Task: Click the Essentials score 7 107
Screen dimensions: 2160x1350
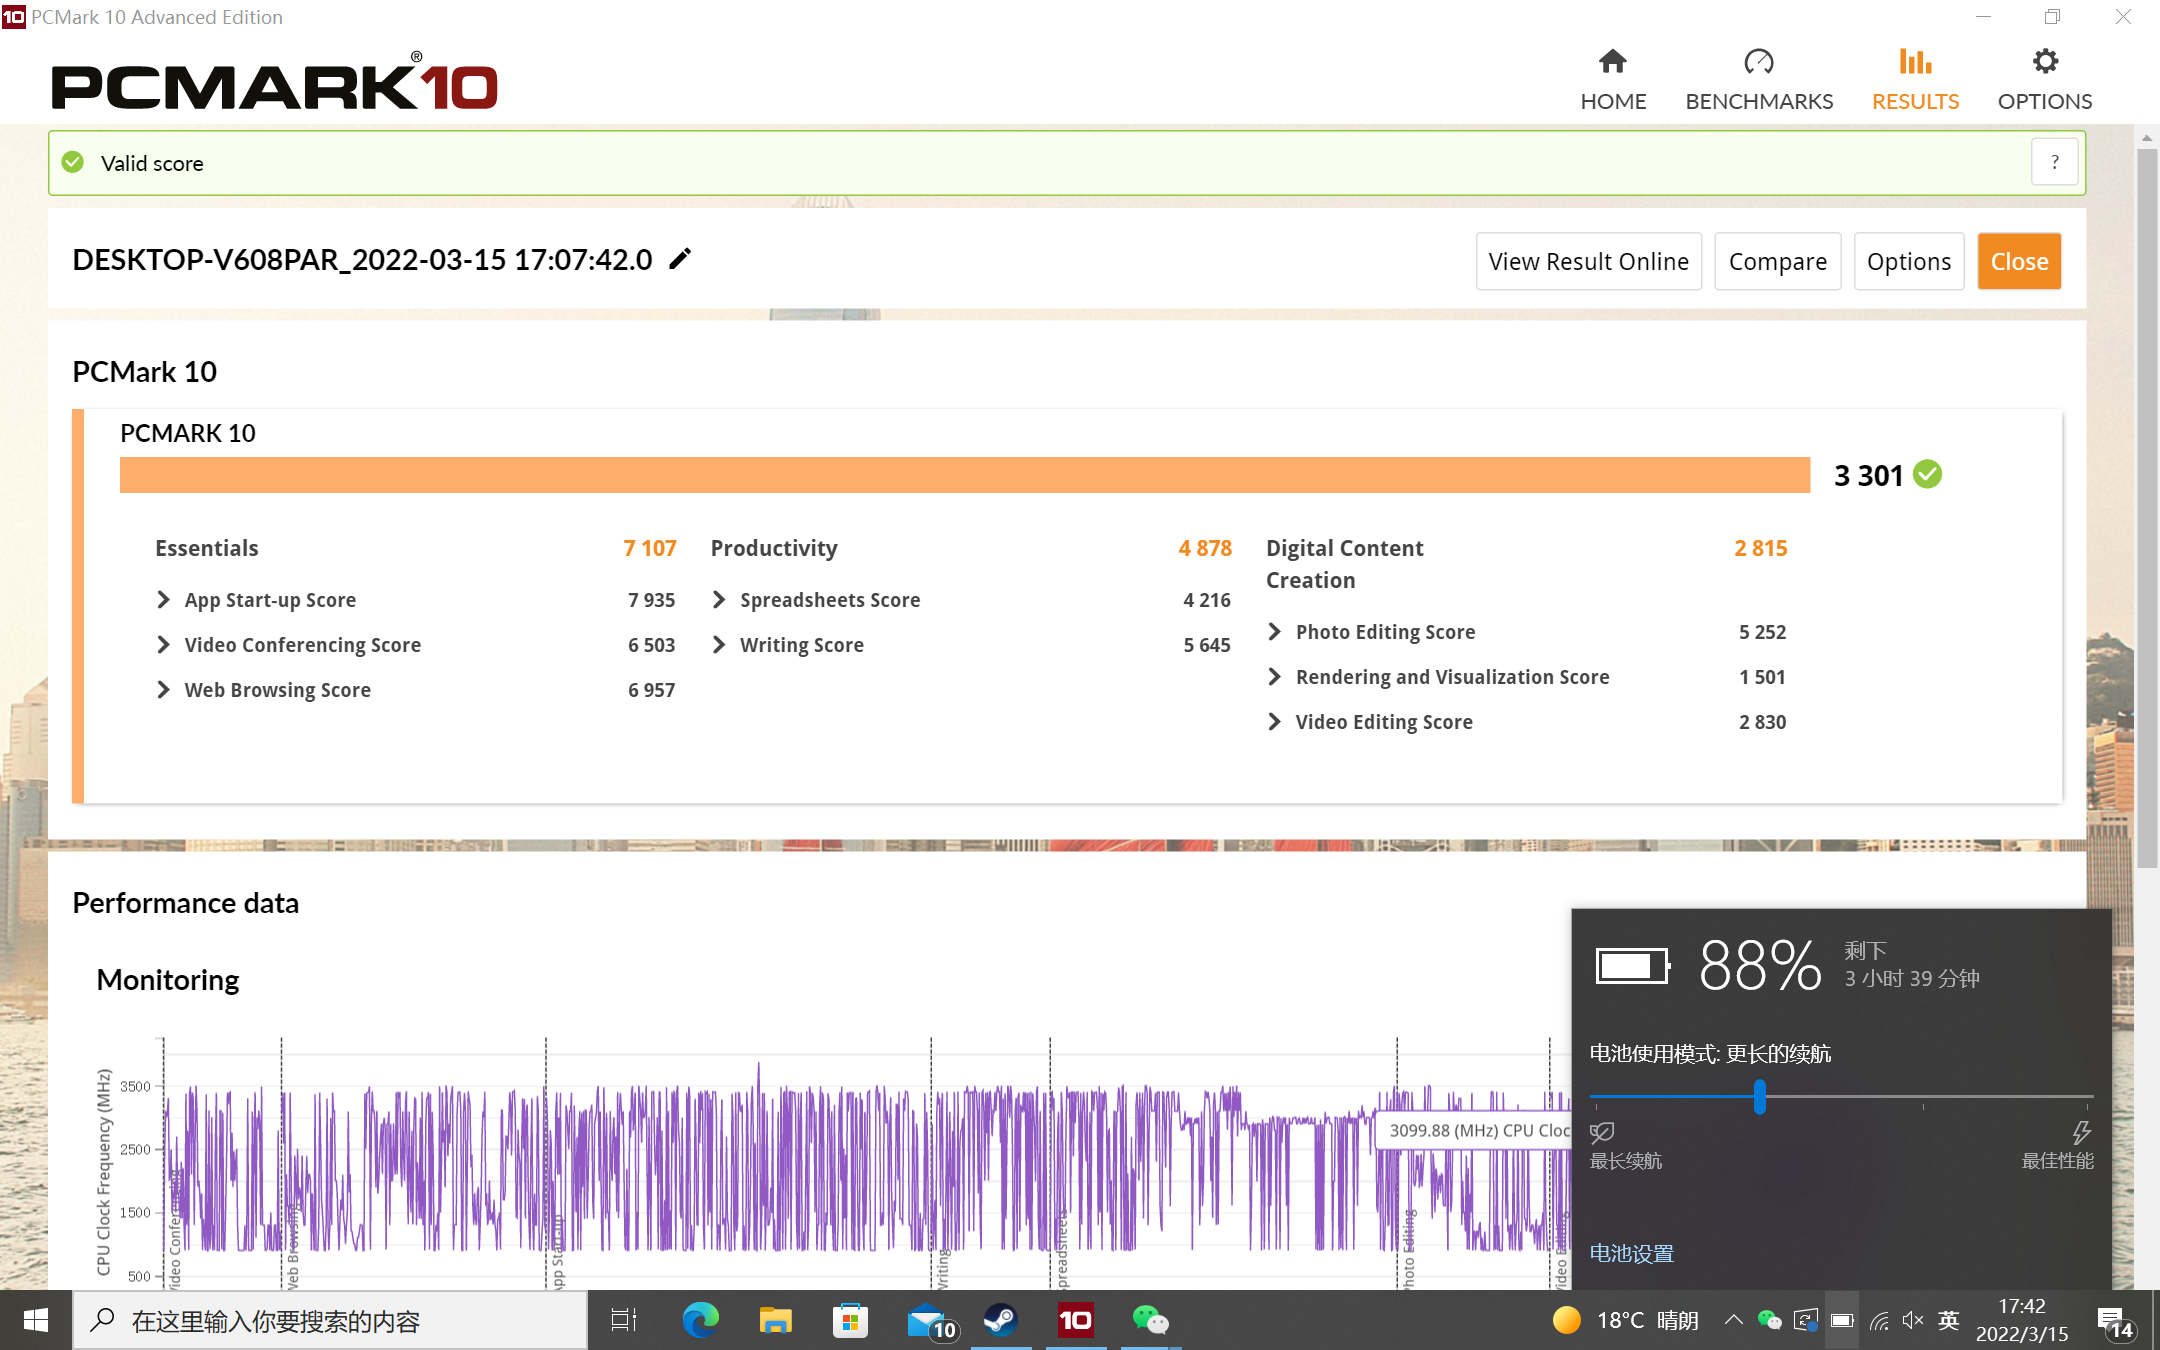Action: pos(650,548)
